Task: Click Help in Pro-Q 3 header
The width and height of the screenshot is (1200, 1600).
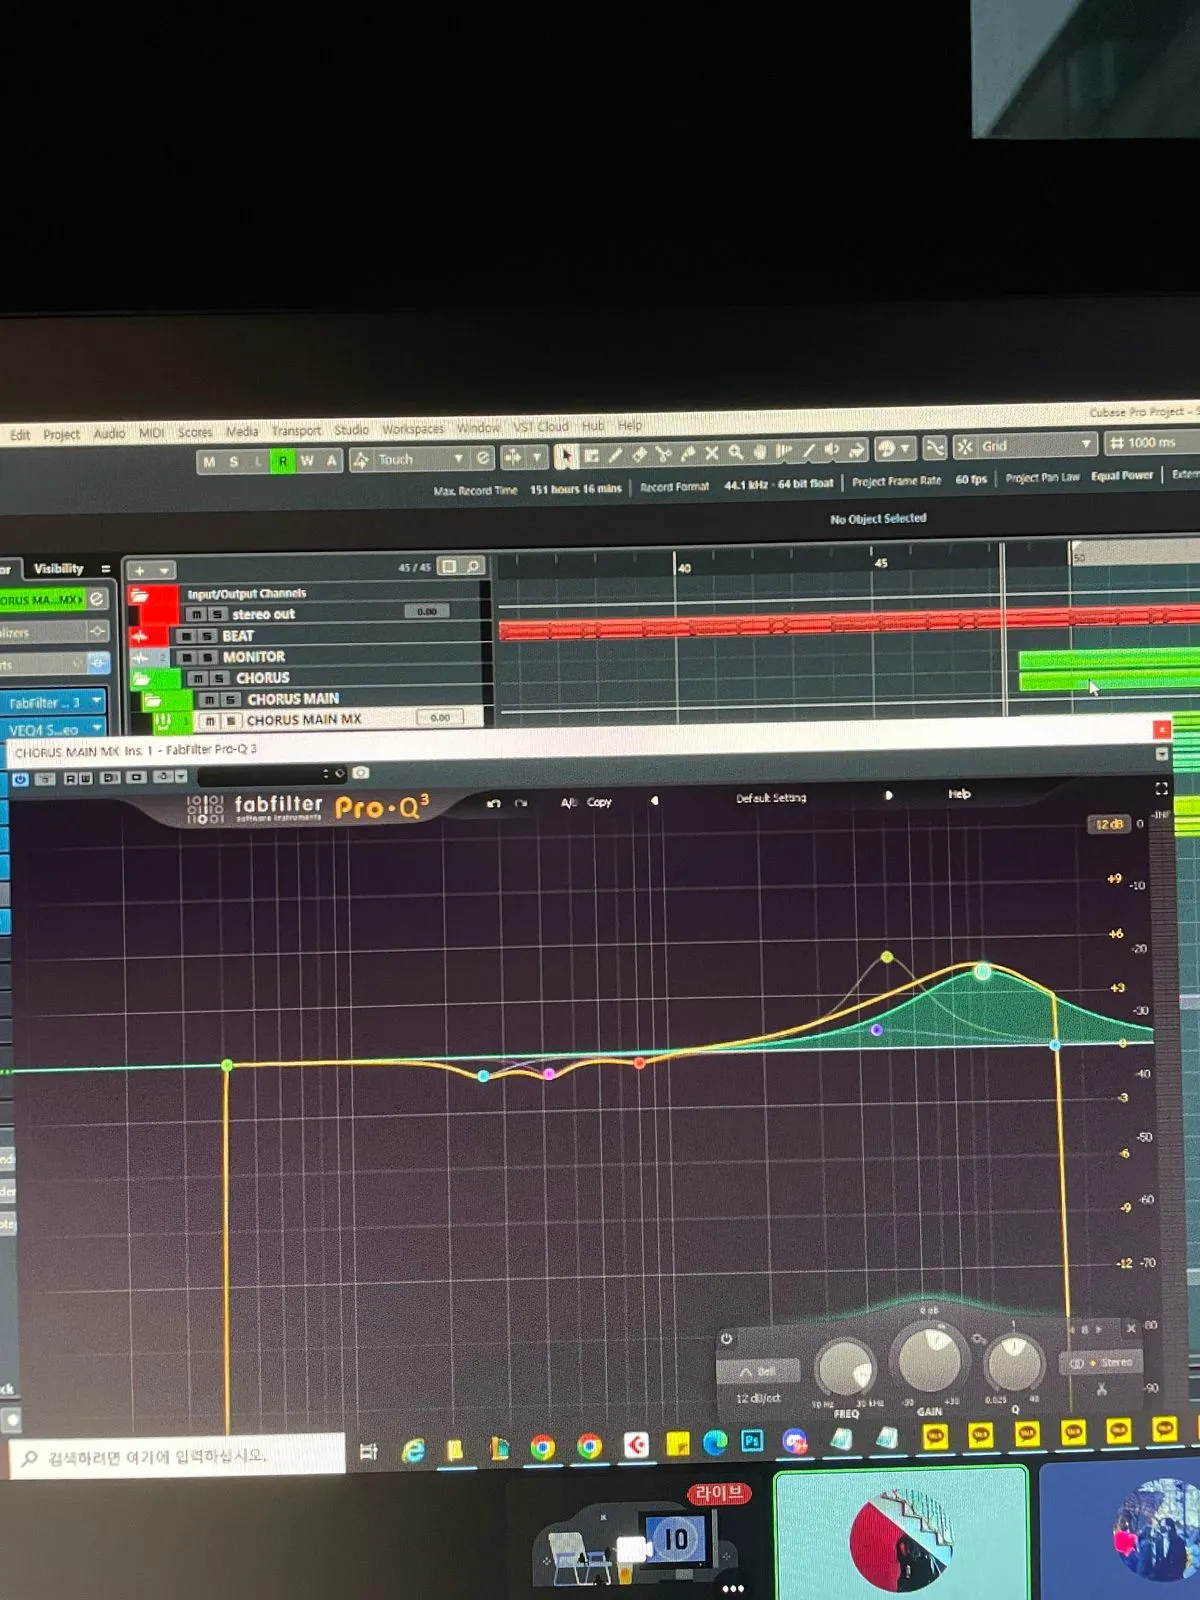Action: coord(959,794)
